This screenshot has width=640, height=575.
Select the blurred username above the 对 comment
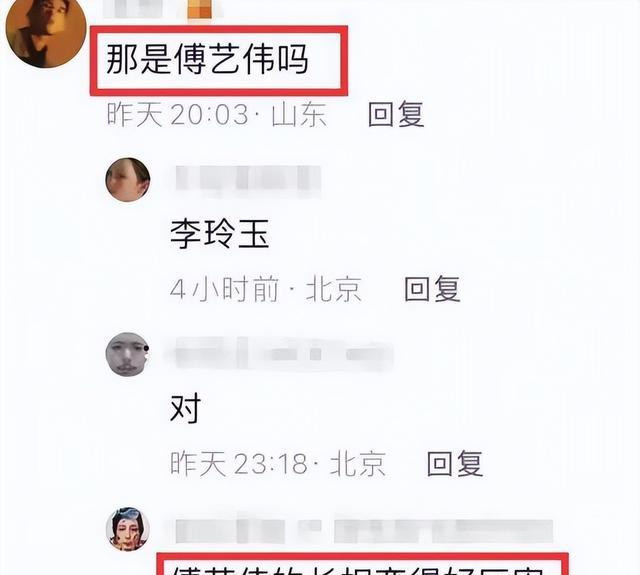pos(282,354)
